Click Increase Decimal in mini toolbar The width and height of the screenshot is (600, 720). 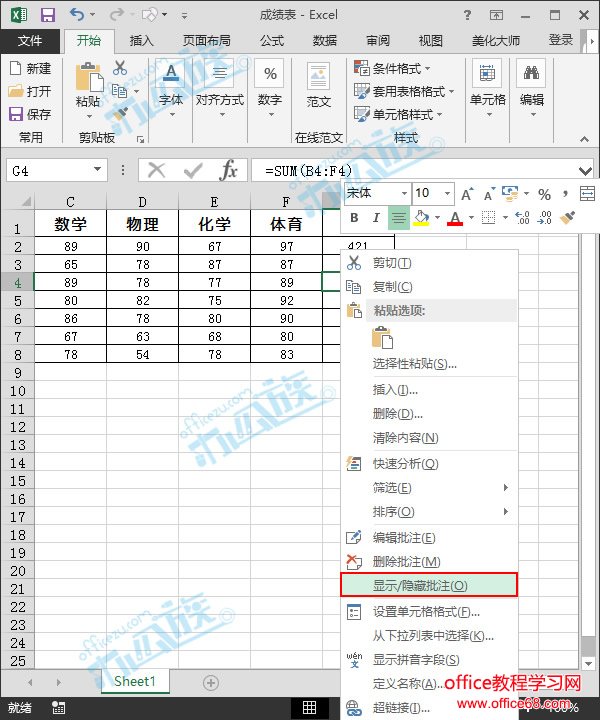(x=522, y=218)
